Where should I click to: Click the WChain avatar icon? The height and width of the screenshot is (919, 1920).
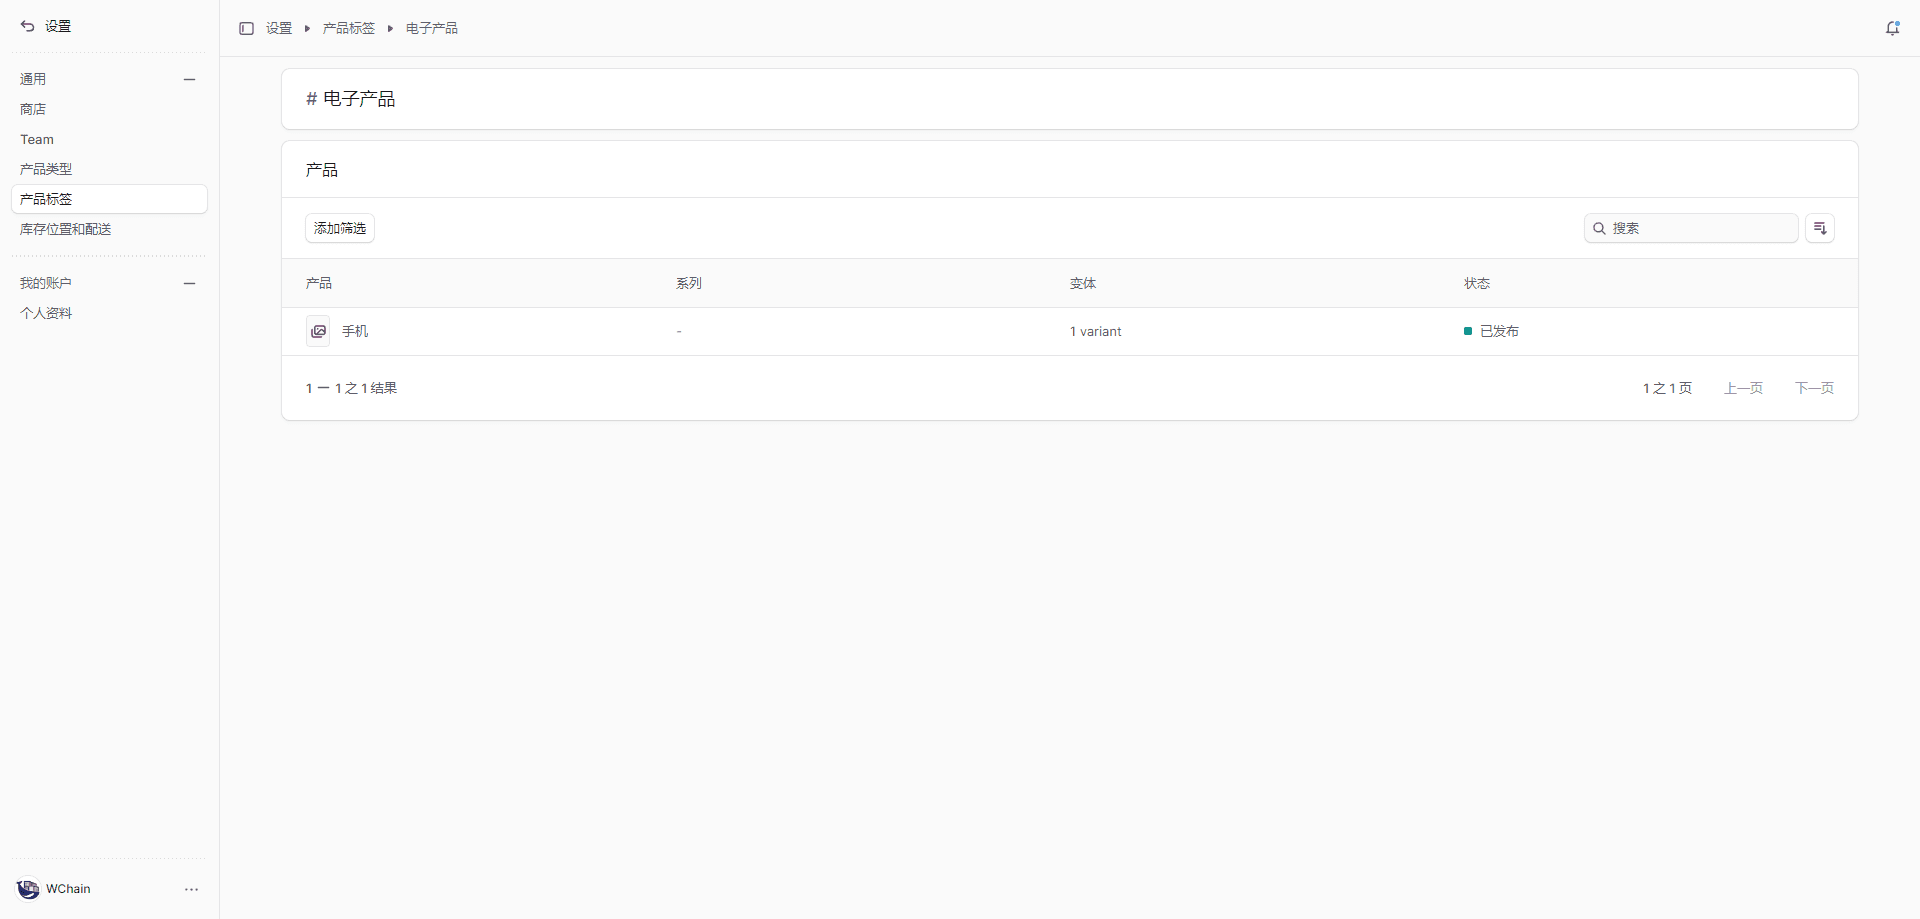click(28, 889)
